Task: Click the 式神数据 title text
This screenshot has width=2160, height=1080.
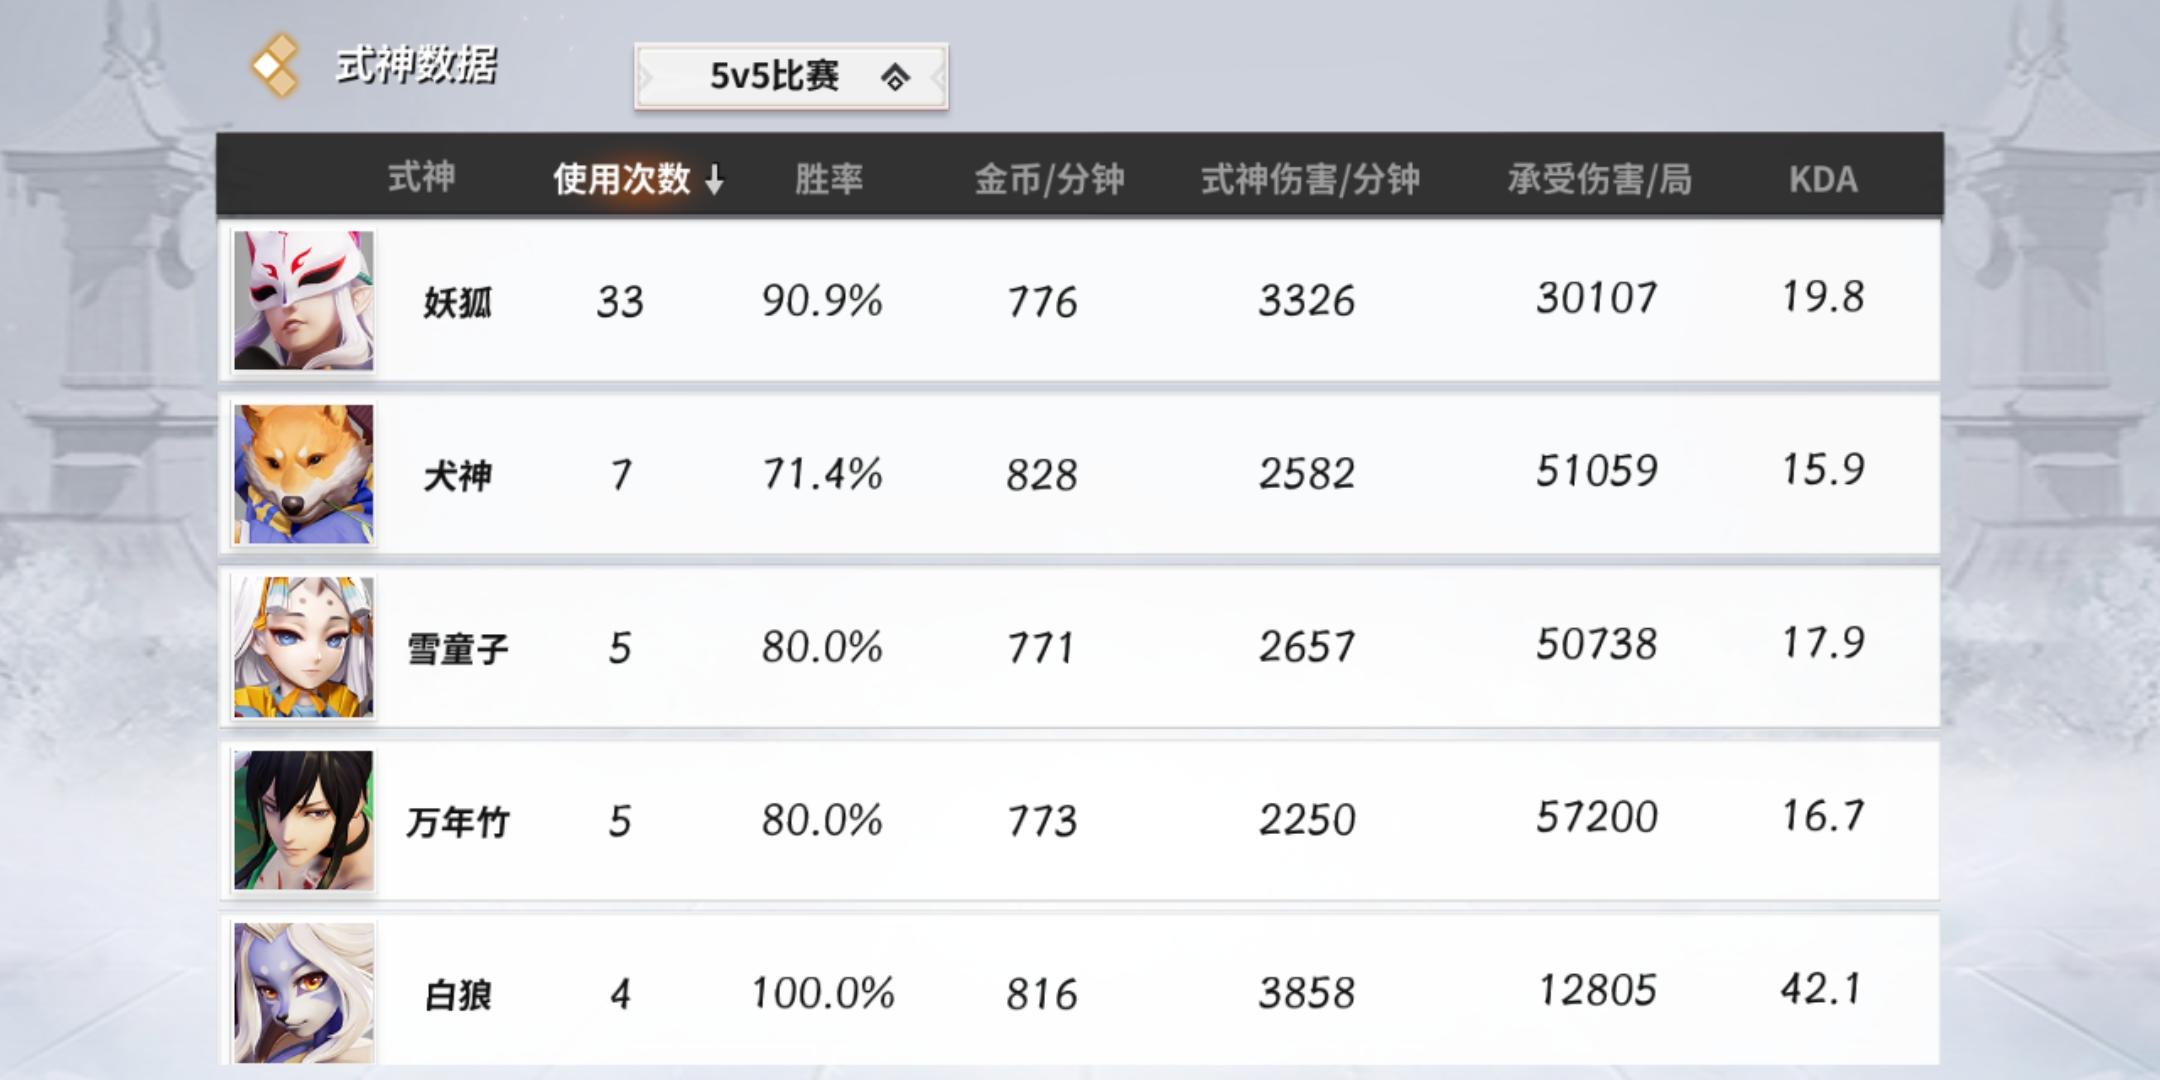Action: click(x=416, y=66)
